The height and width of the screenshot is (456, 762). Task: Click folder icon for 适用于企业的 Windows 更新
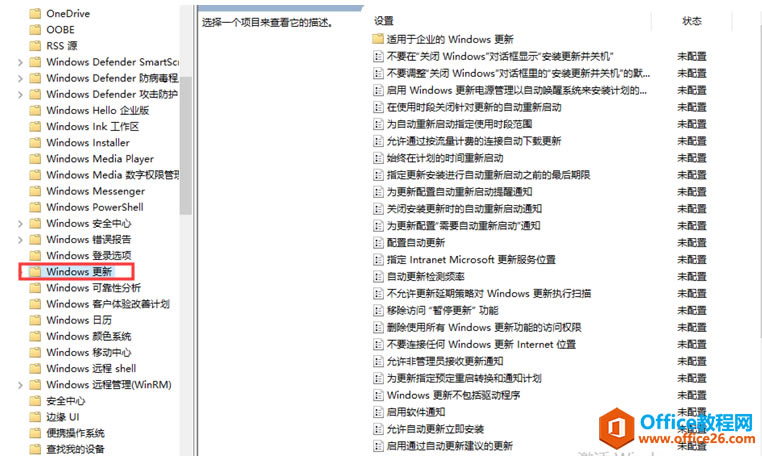tap(378, 39)
